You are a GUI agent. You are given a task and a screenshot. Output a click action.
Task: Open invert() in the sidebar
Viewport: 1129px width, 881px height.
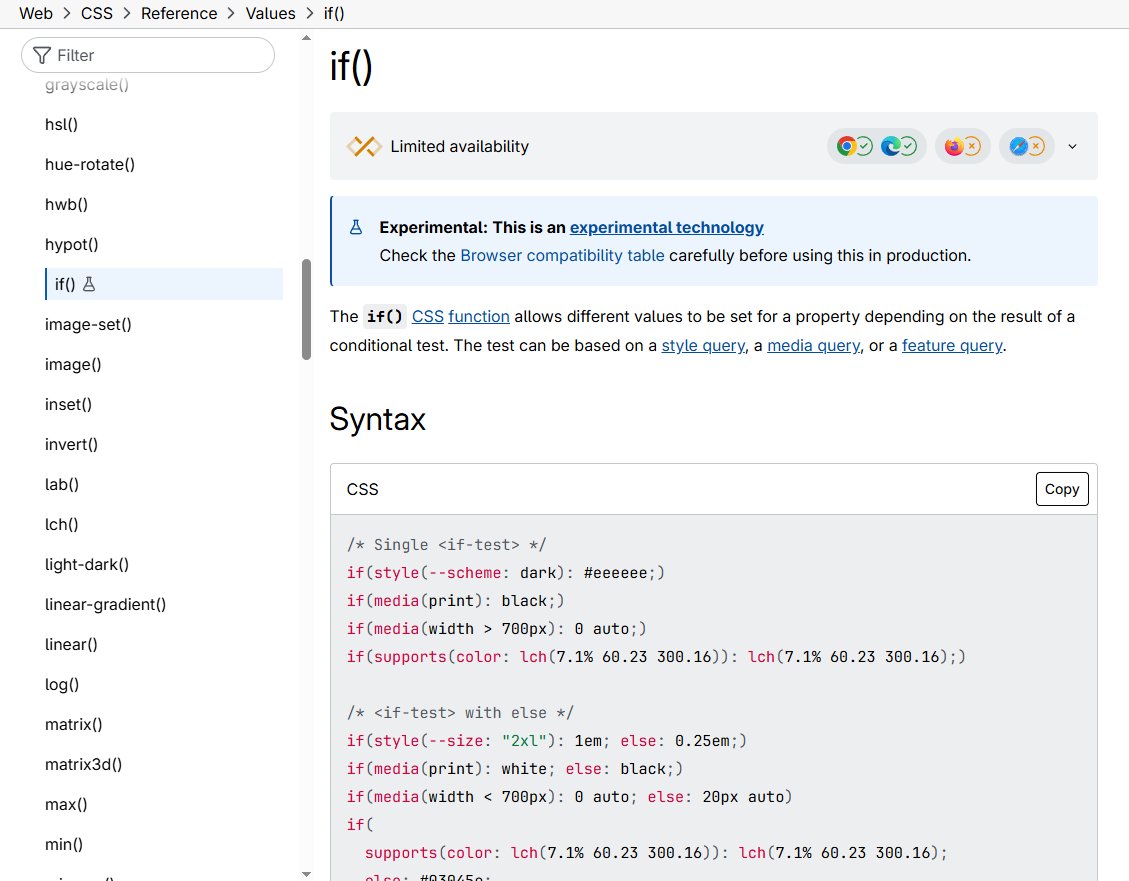click(x=71, y=444)
